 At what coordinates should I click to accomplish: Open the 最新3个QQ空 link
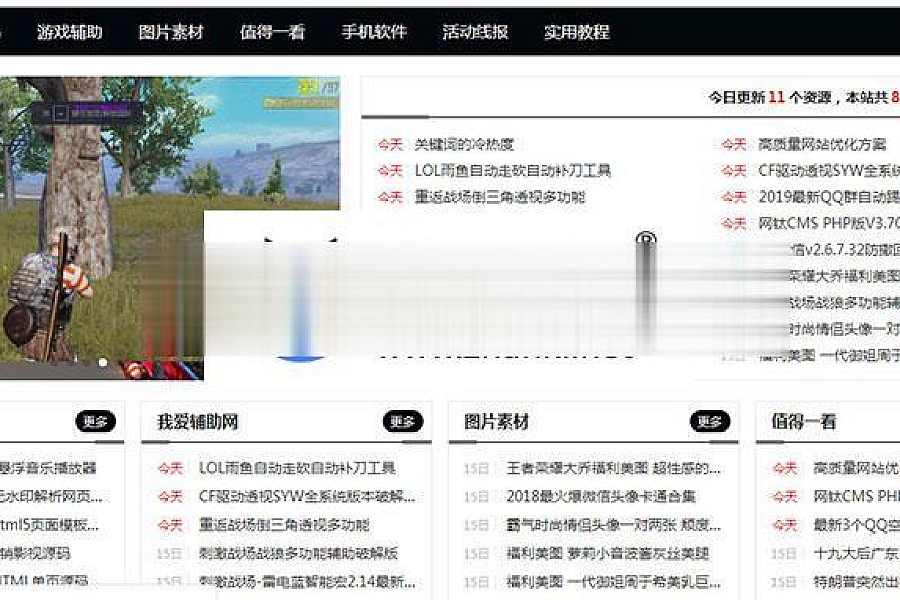pos(856,525)
